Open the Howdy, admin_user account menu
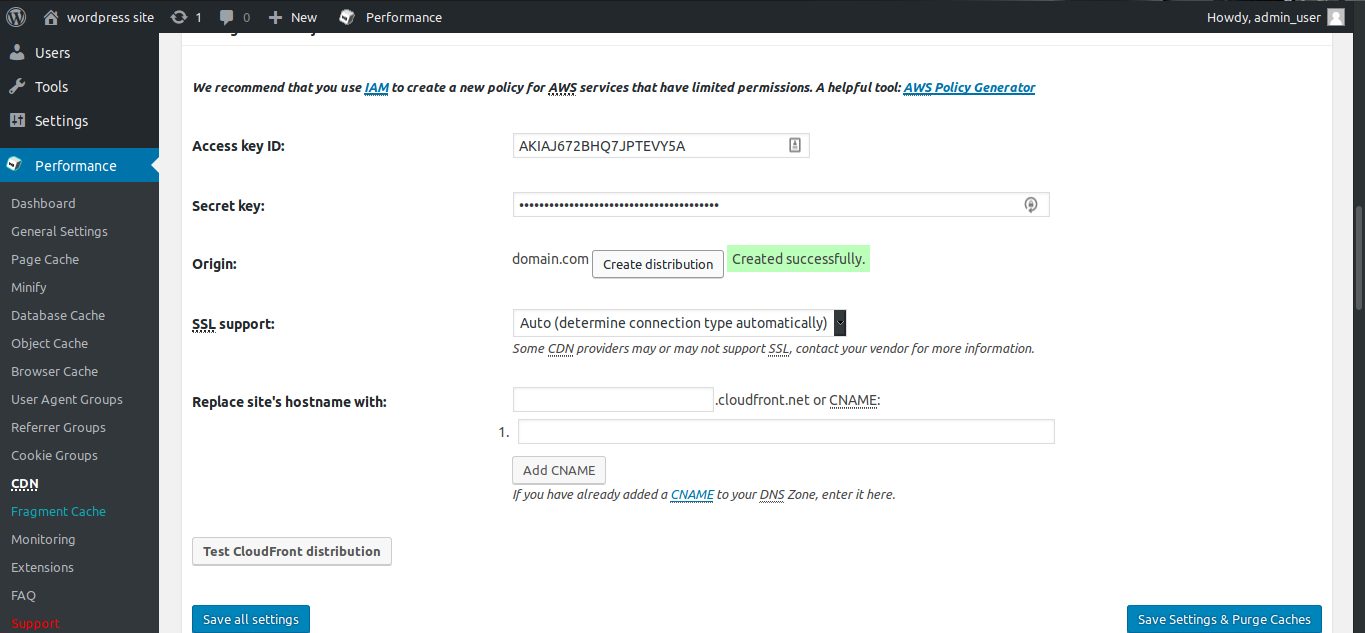This screenshot has height=633, width=1365. [1263, 17]
